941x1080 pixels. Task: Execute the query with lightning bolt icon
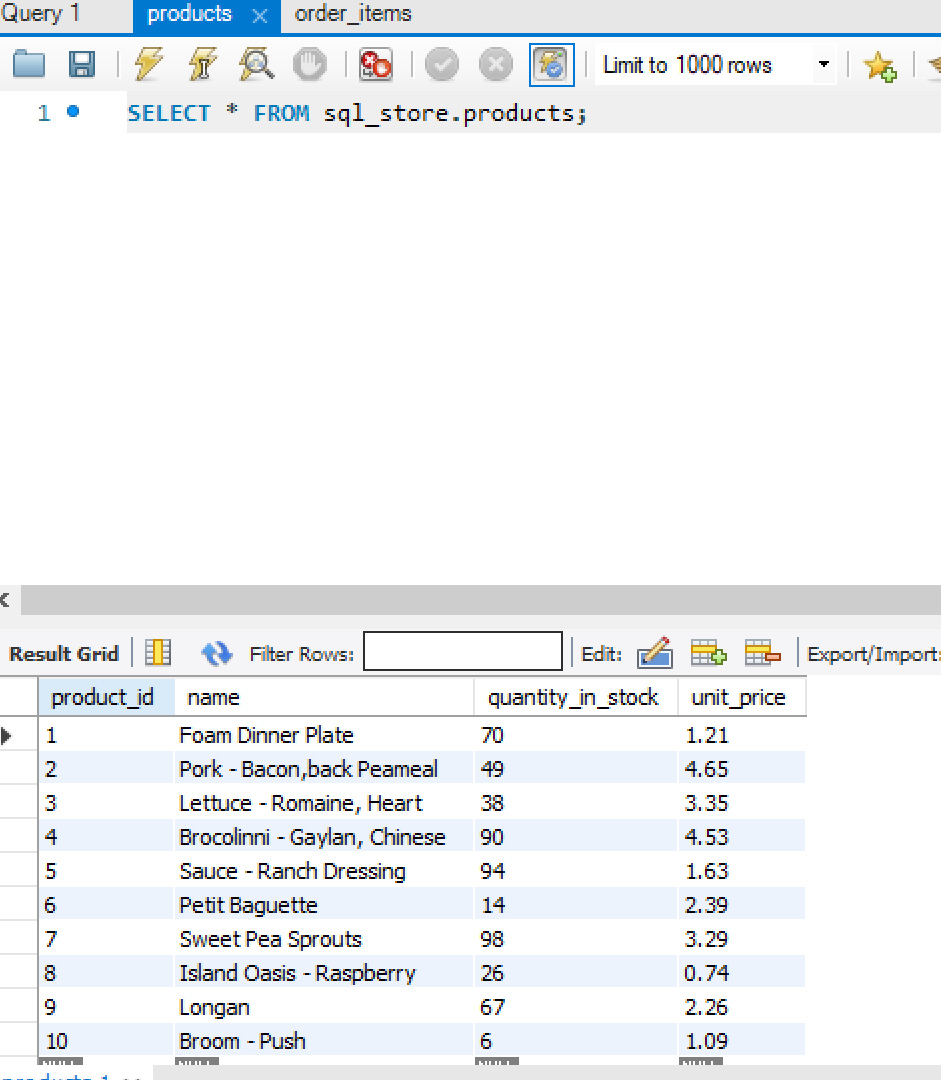(149, 65)
